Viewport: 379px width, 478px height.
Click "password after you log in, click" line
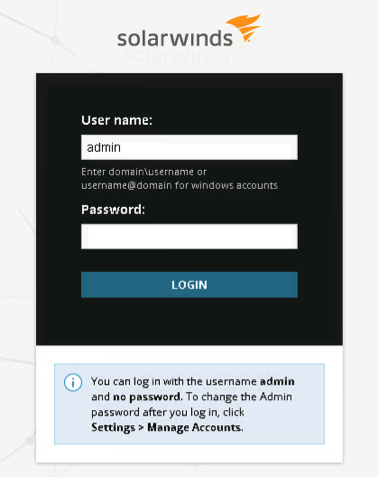[x=168, y=412]
